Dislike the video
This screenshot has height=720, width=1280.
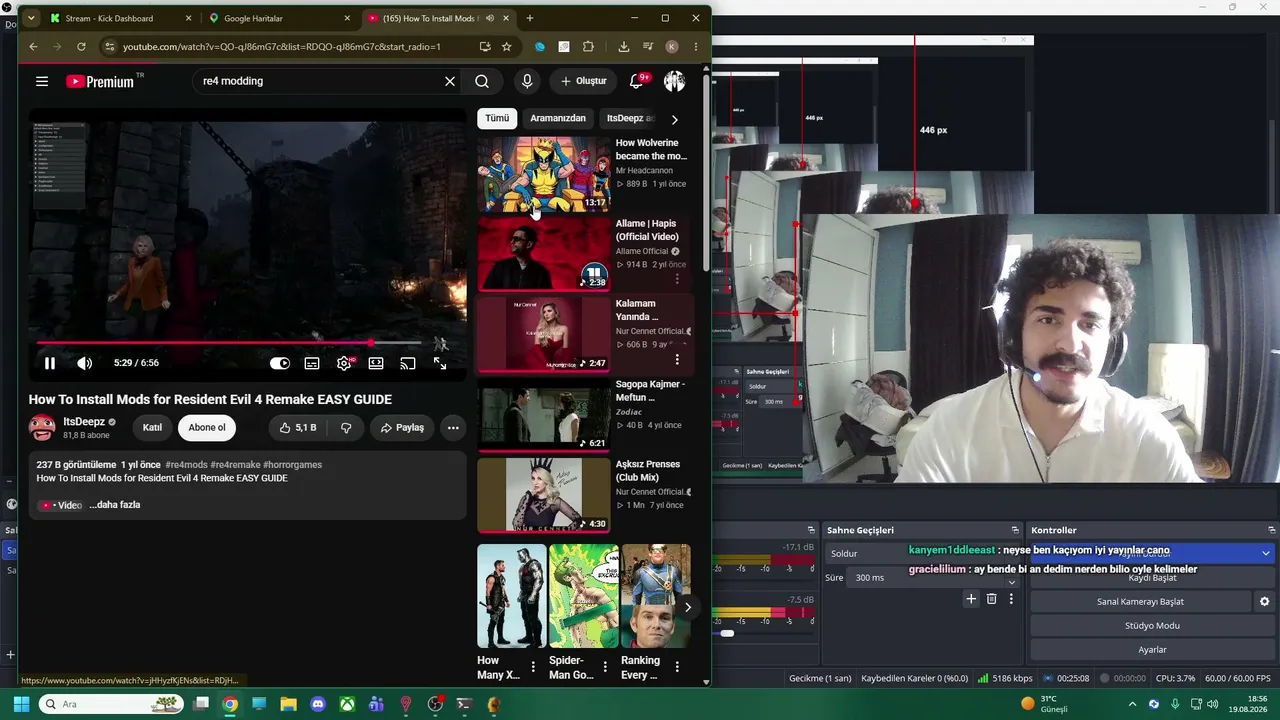tap(346, 428)
